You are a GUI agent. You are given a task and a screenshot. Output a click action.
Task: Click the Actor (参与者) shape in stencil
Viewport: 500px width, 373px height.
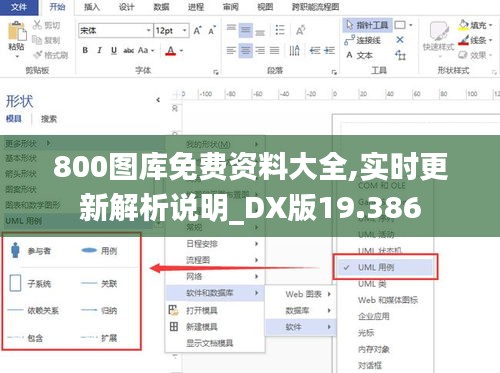[x=31, y=251]
